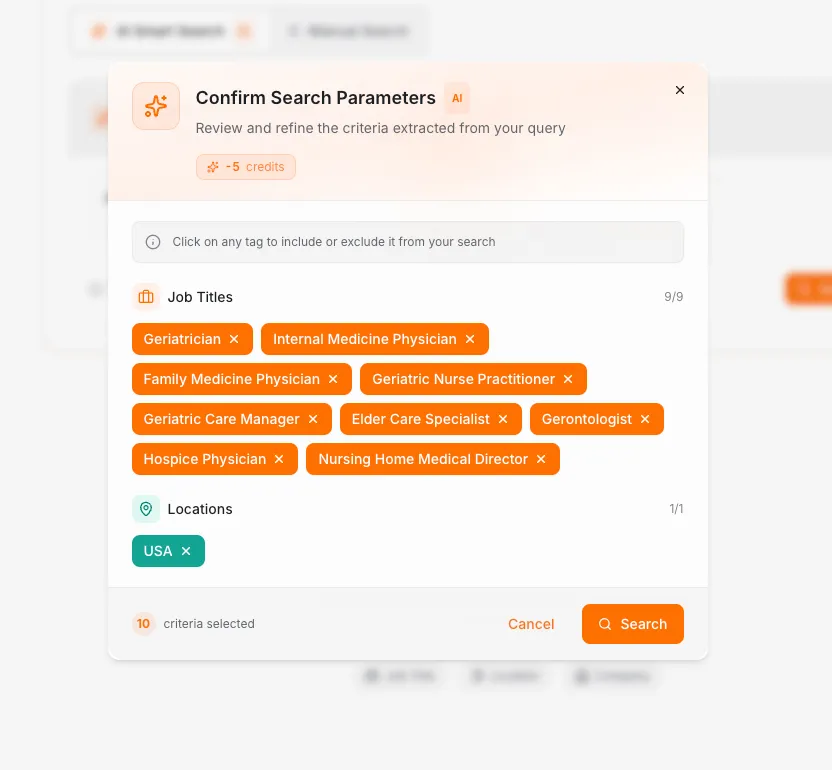This screenshot has height=770, width=832.
Task: Toggle the Geriatrician tag
Action: click(185, 339)
